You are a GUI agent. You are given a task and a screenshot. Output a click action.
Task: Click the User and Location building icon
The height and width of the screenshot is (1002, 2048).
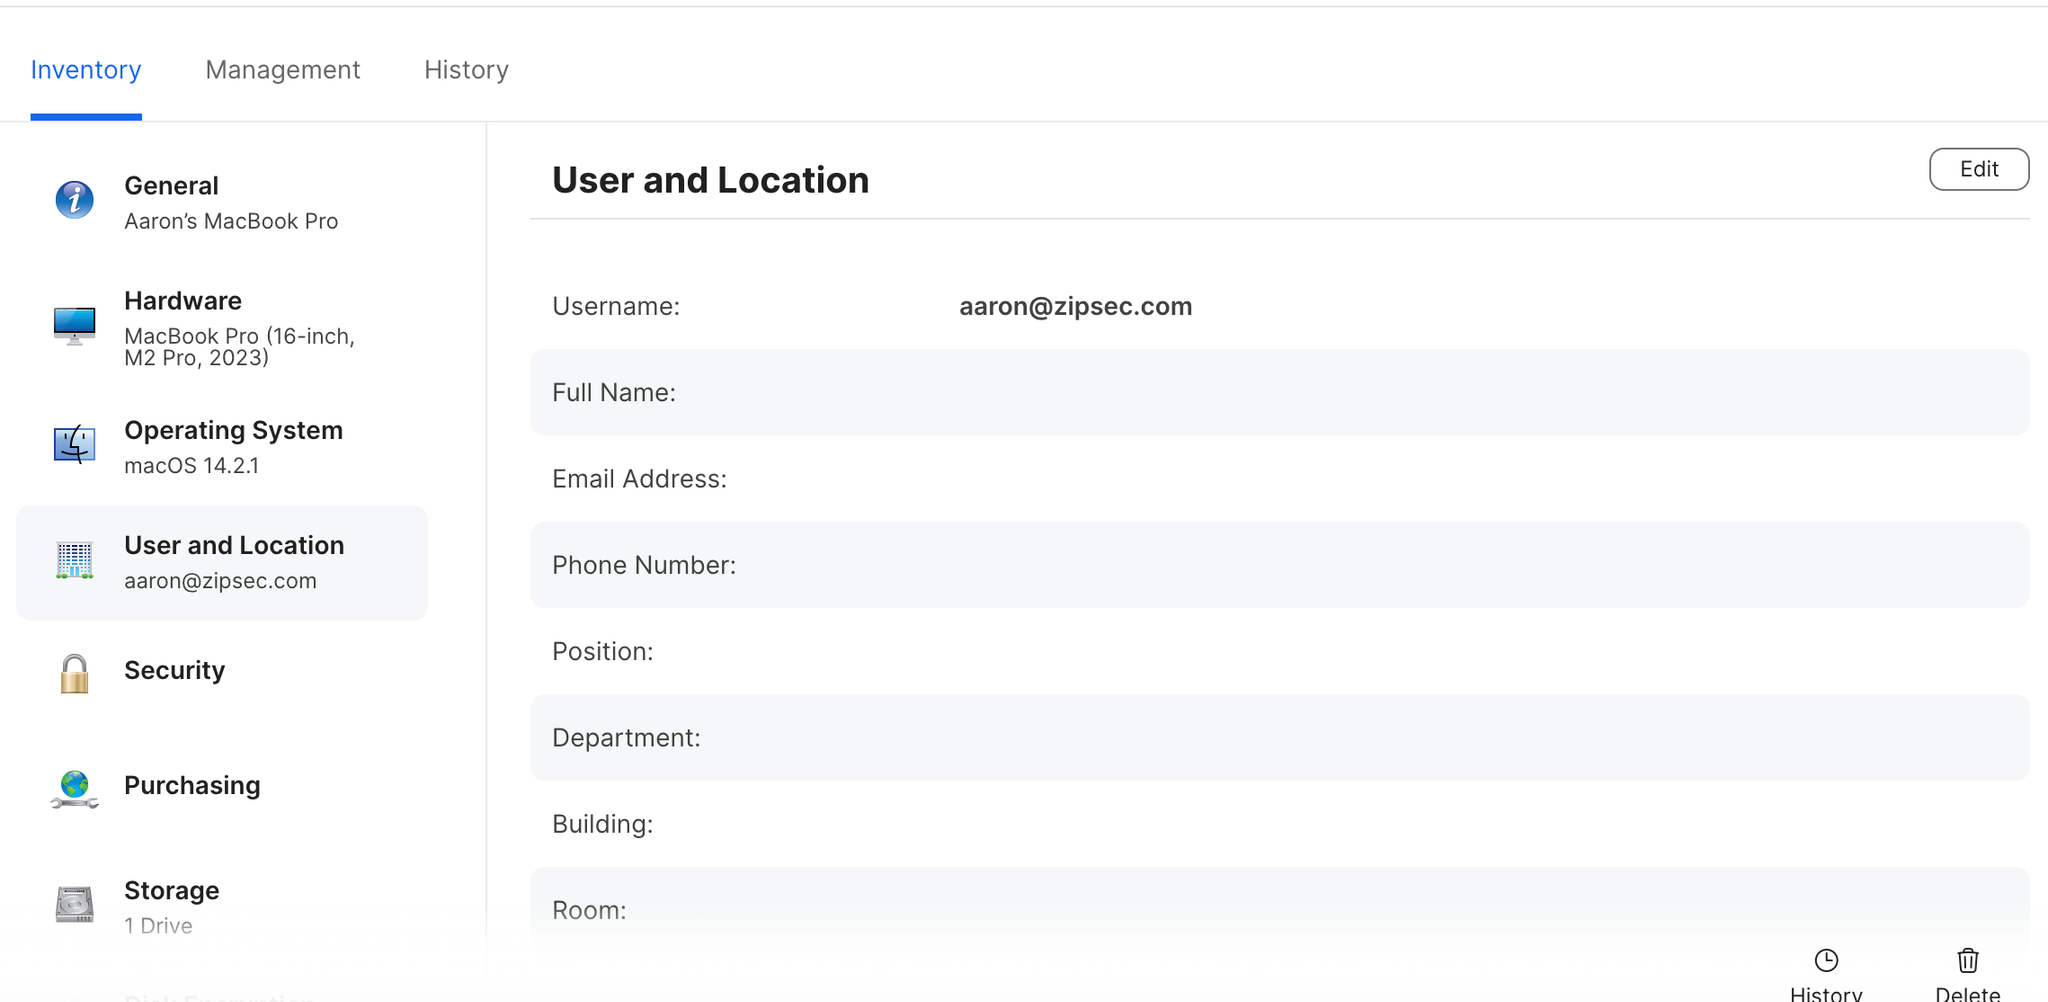(74, 561)
